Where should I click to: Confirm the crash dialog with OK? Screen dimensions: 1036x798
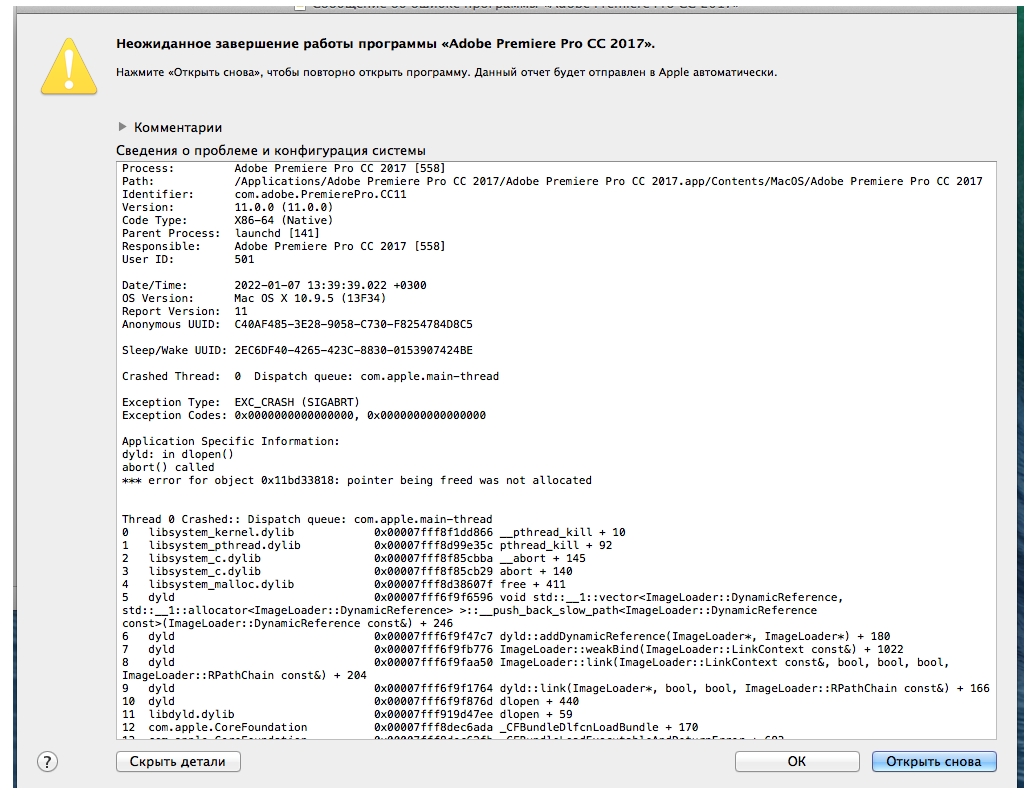(797, 762)
